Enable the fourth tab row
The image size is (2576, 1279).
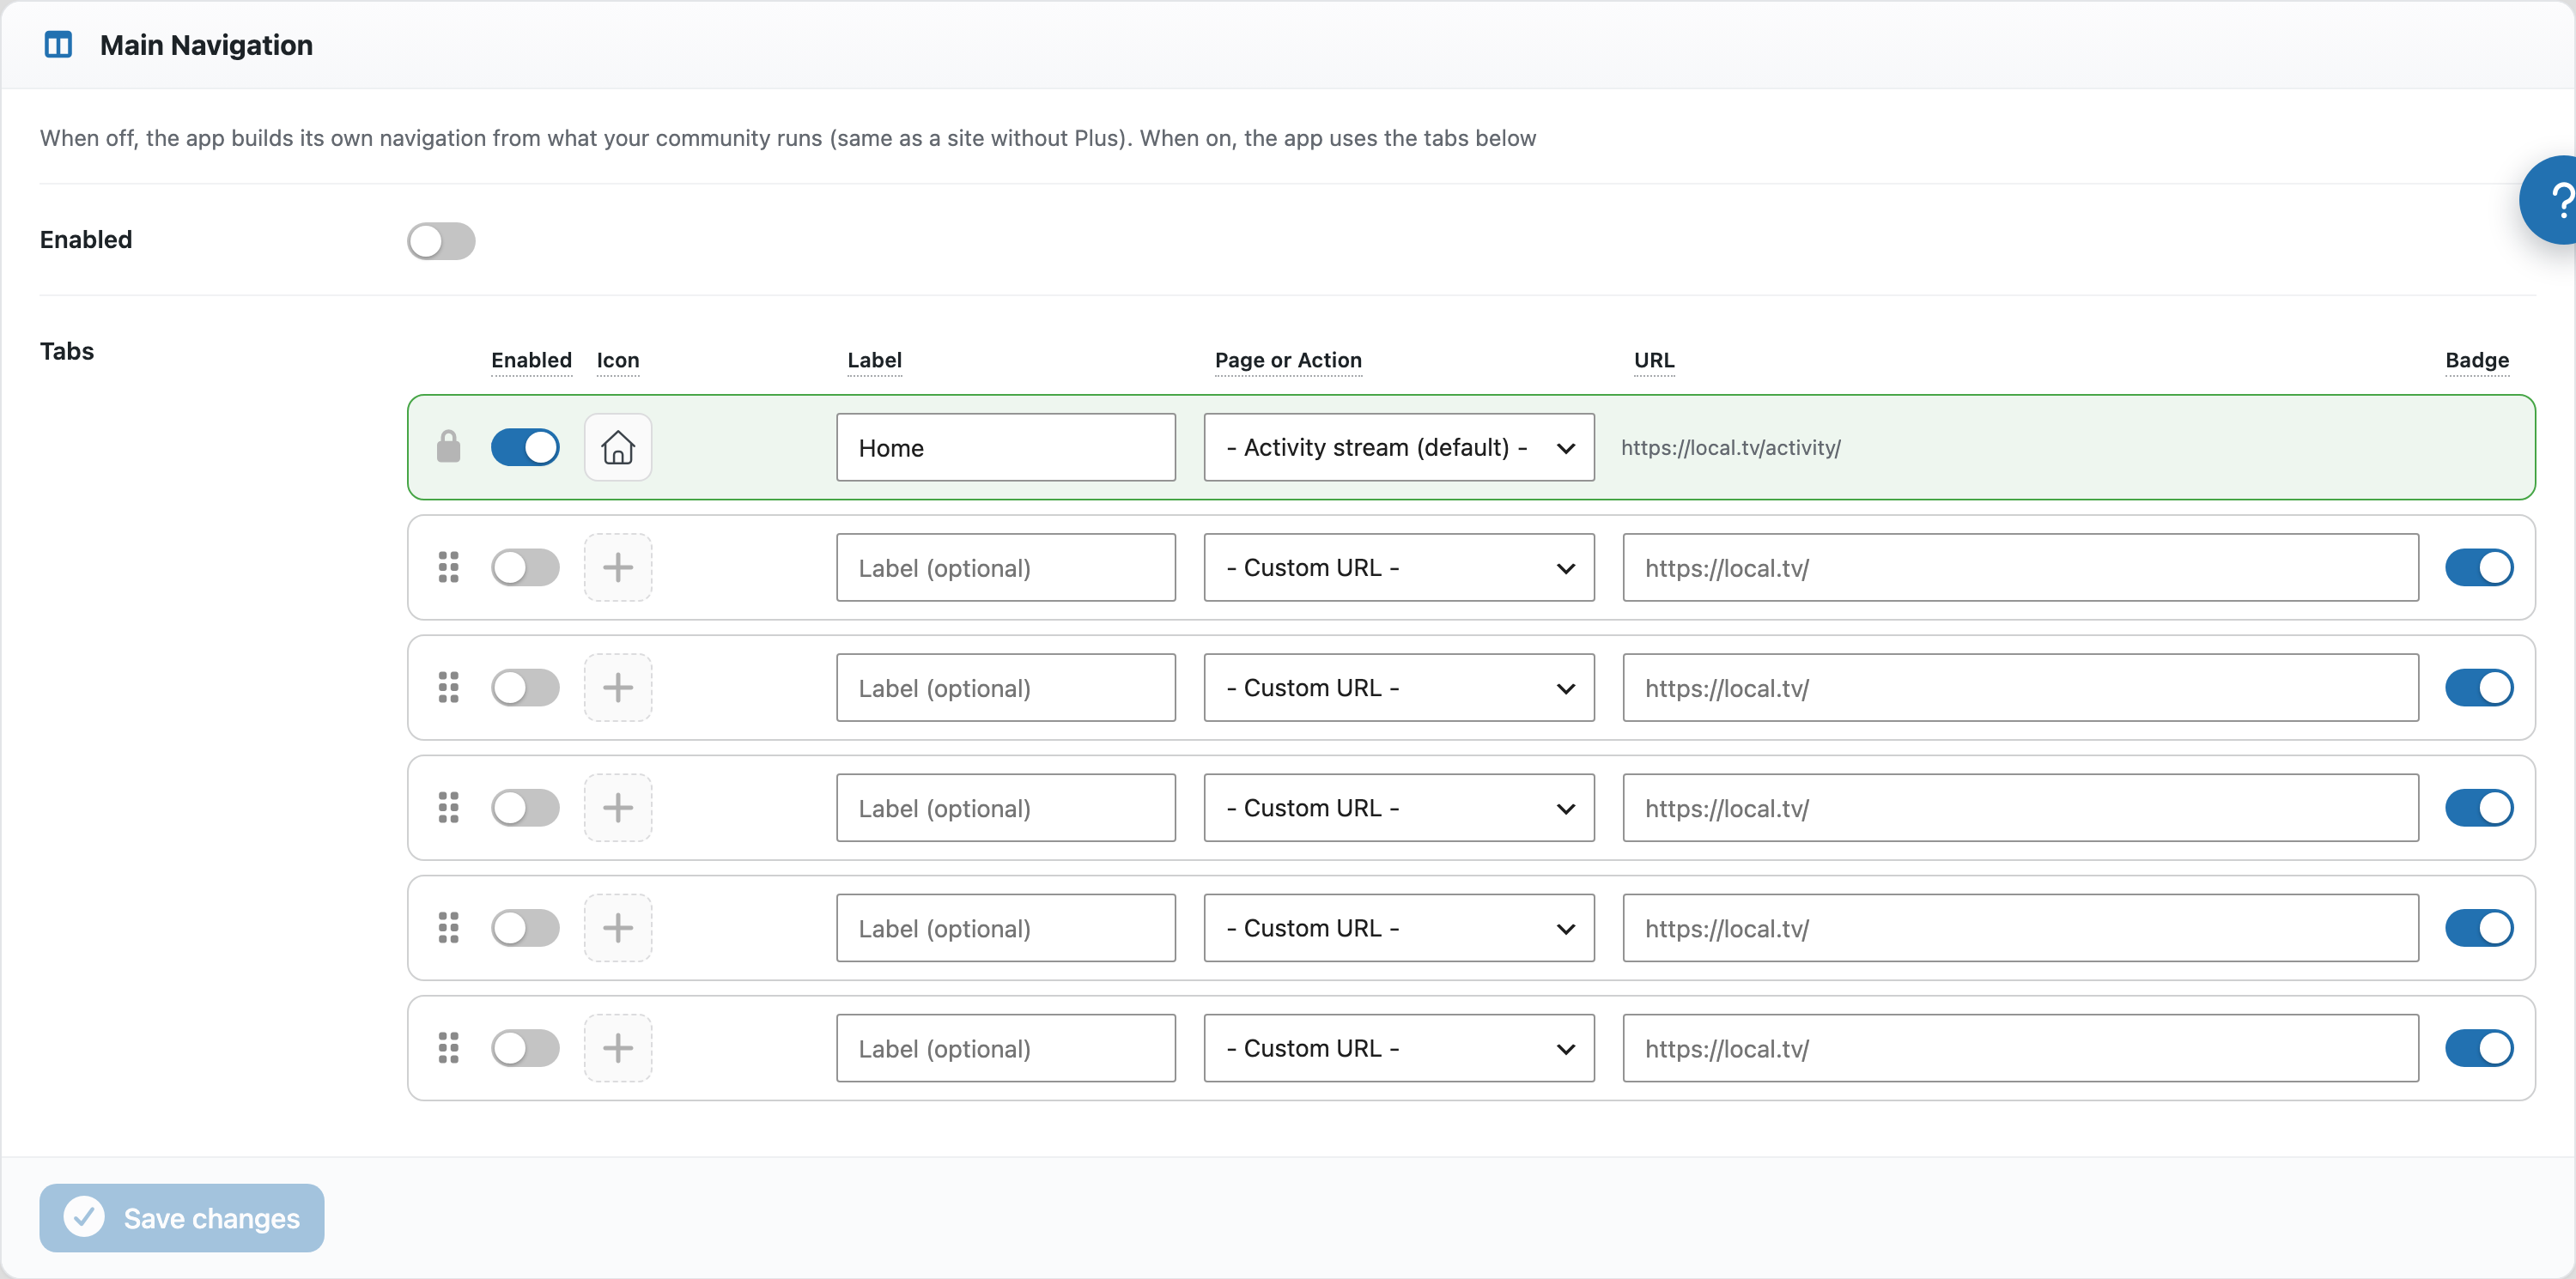[x=525, y=807]
